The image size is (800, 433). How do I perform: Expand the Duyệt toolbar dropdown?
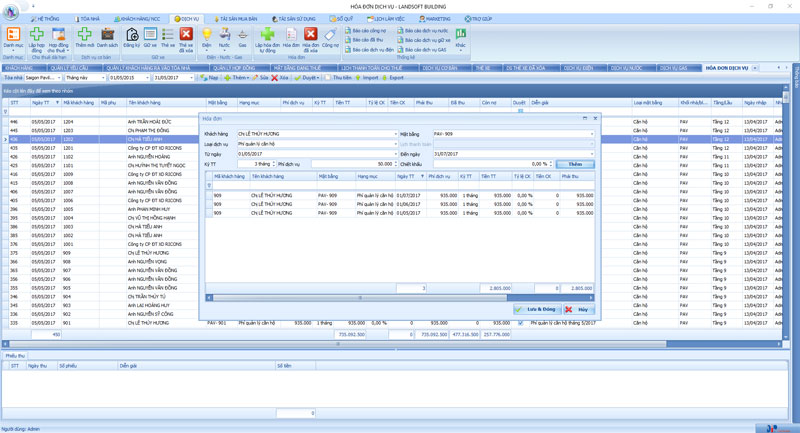tap(319, 78)
